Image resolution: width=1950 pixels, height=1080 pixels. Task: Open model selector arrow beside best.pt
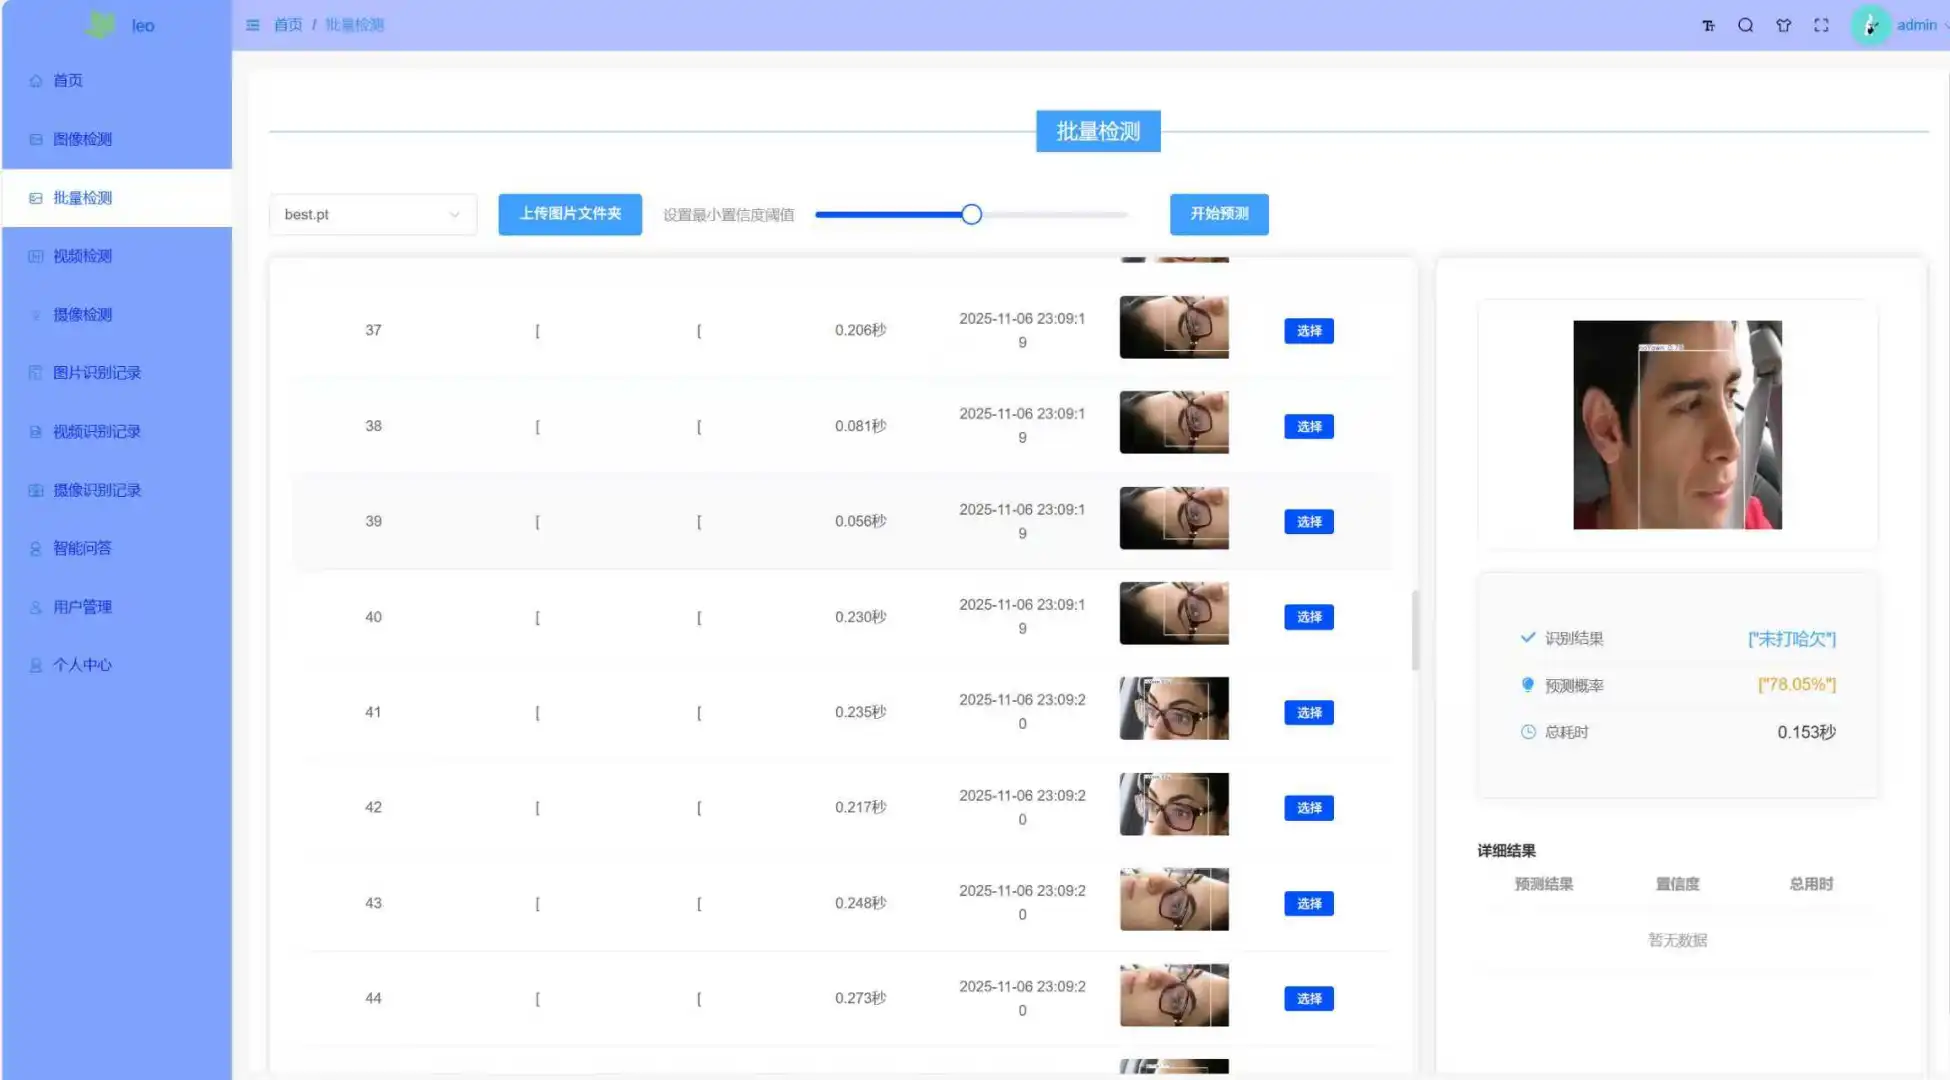tap(455, 214)
